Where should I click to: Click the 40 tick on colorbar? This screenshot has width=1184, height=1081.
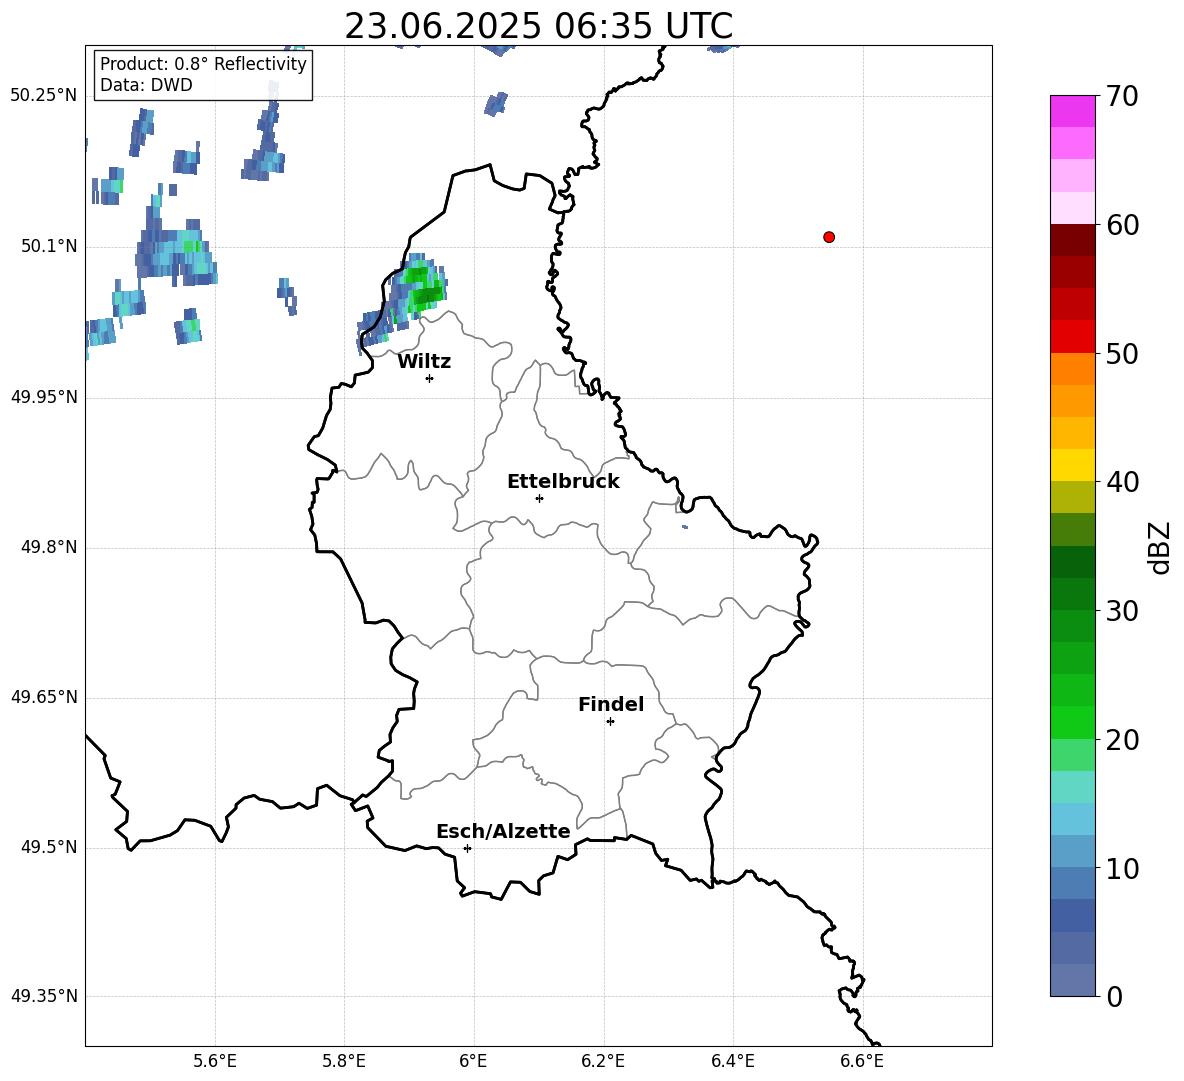click(1122, 482)
